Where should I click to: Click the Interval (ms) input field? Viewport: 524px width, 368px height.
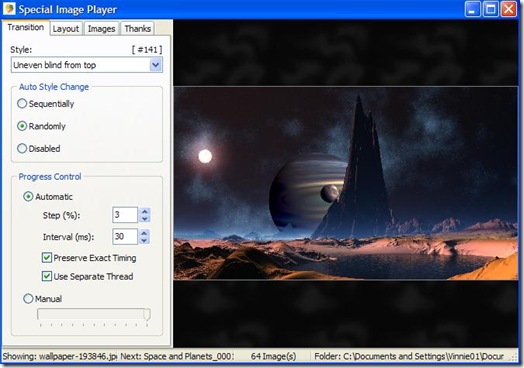[x=125, y=237]
